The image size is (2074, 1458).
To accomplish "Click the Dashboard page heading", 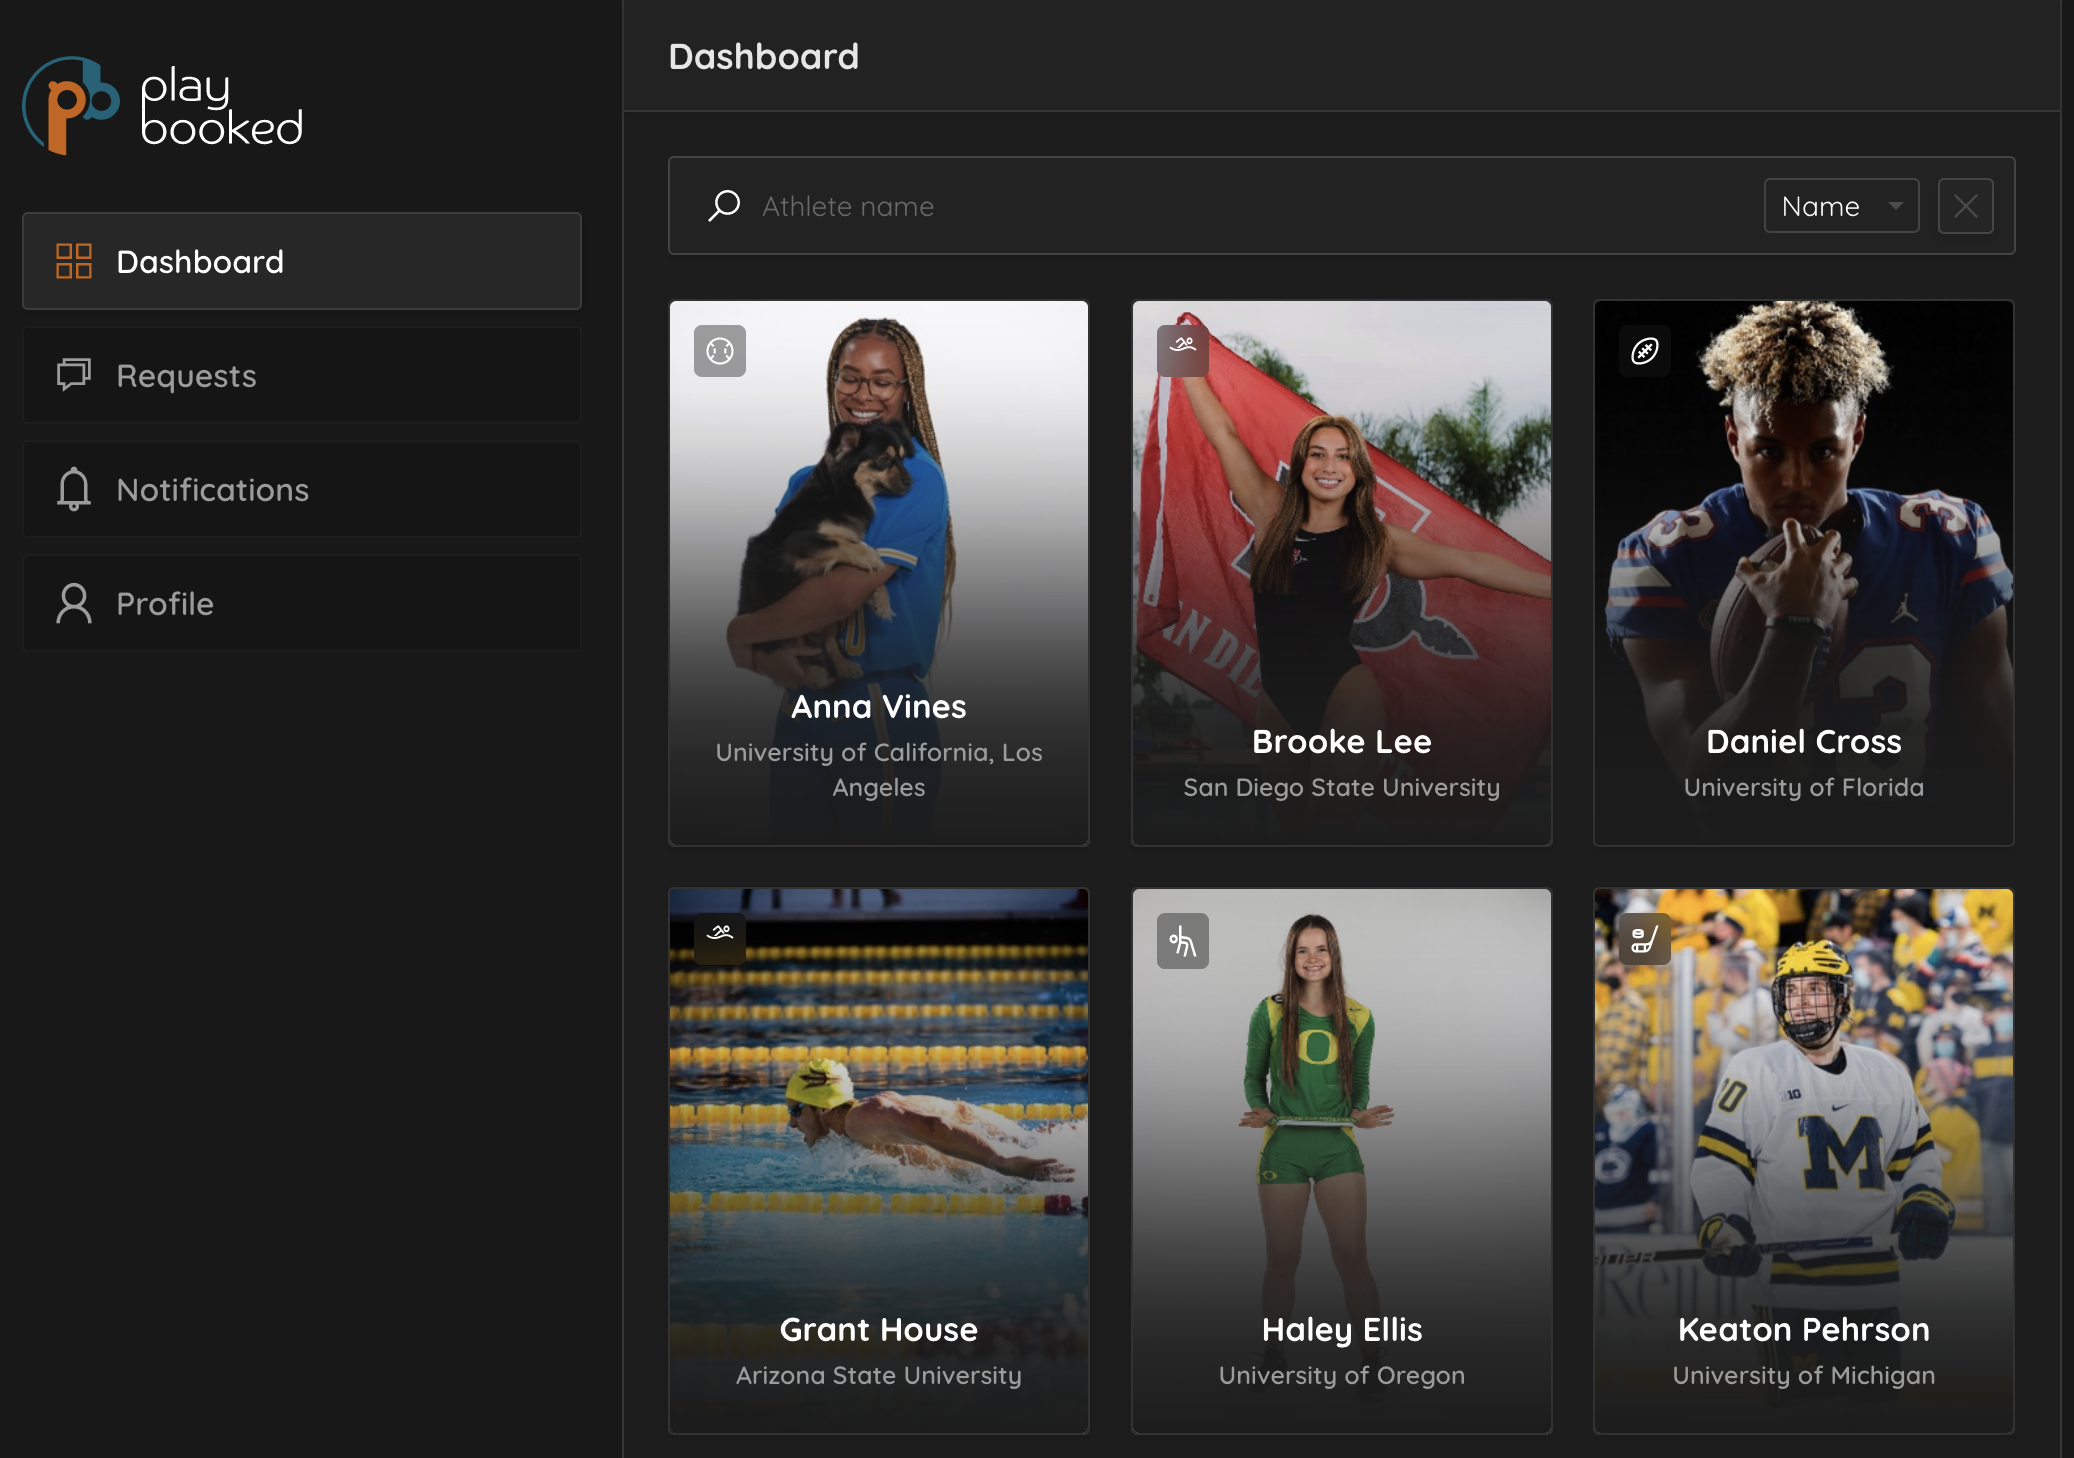I will pos(763,57).
